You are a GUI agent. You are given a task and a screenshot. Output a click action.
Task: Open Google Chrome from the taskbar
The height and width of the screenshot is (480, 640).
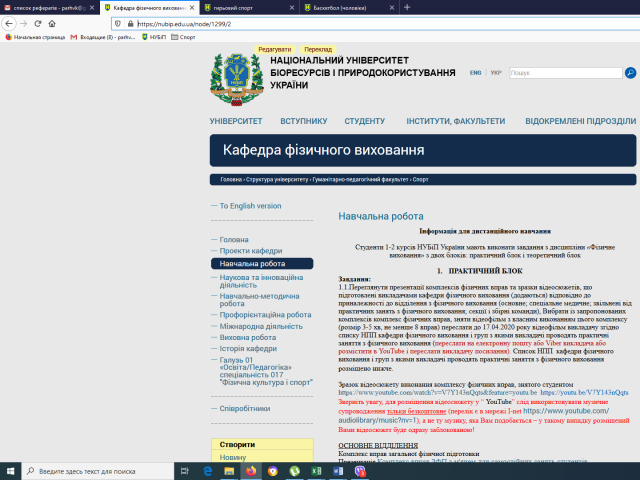[273, 471]
